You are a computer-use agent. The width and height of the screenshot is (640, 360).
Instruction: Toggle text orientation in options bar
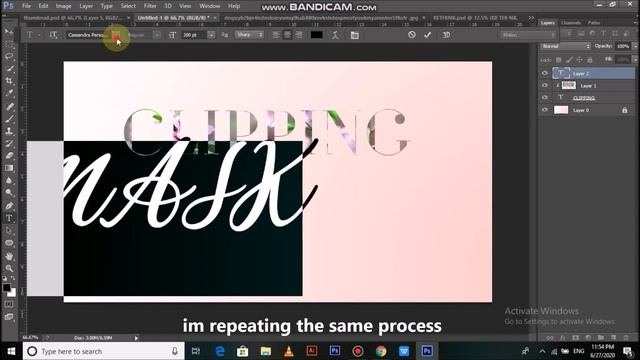53,35
